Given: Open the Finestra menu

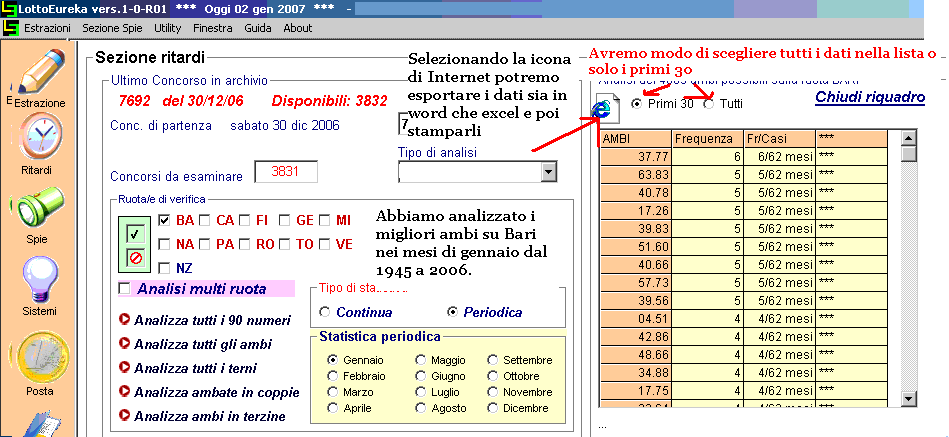Looking at the screenshot, I should [x=212, y=28].
